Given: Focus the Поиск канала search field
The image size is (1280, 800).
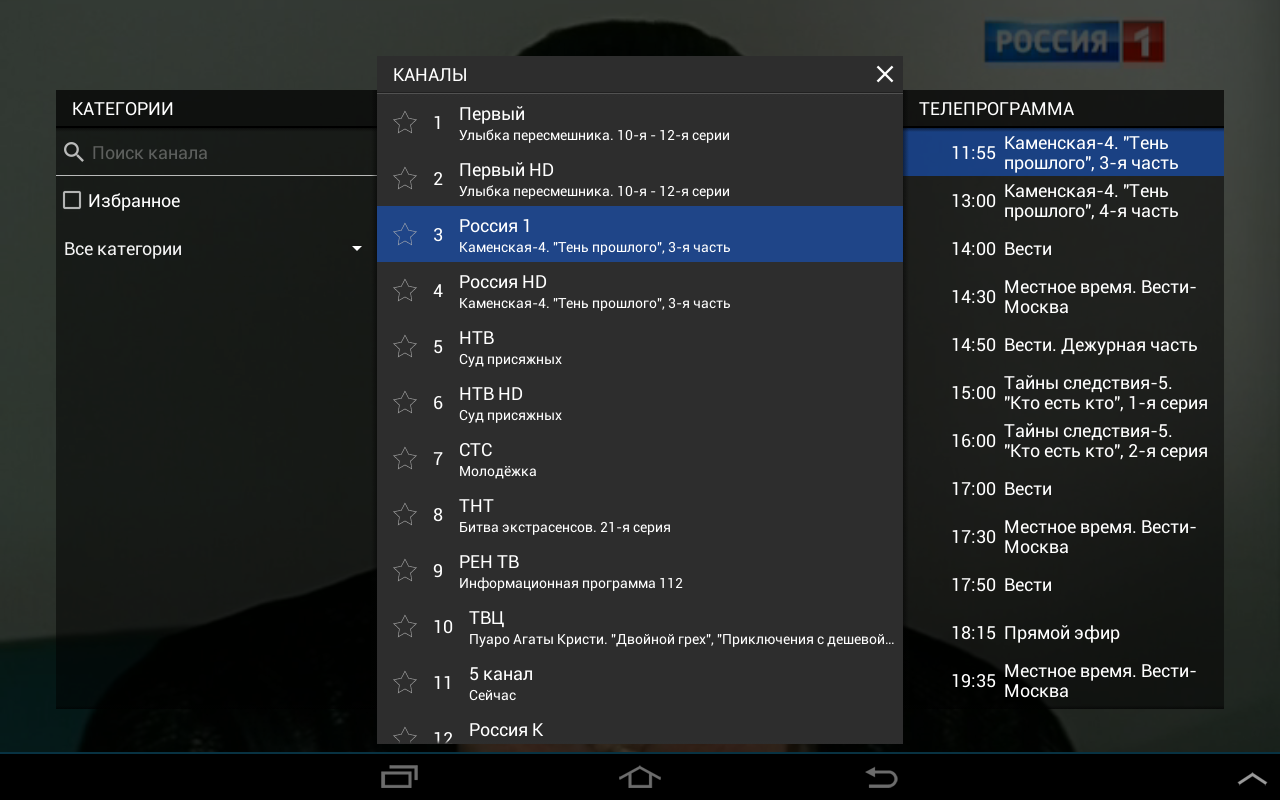Looking at the screenshot, I should pyautogui.click(x=216, y=153).
